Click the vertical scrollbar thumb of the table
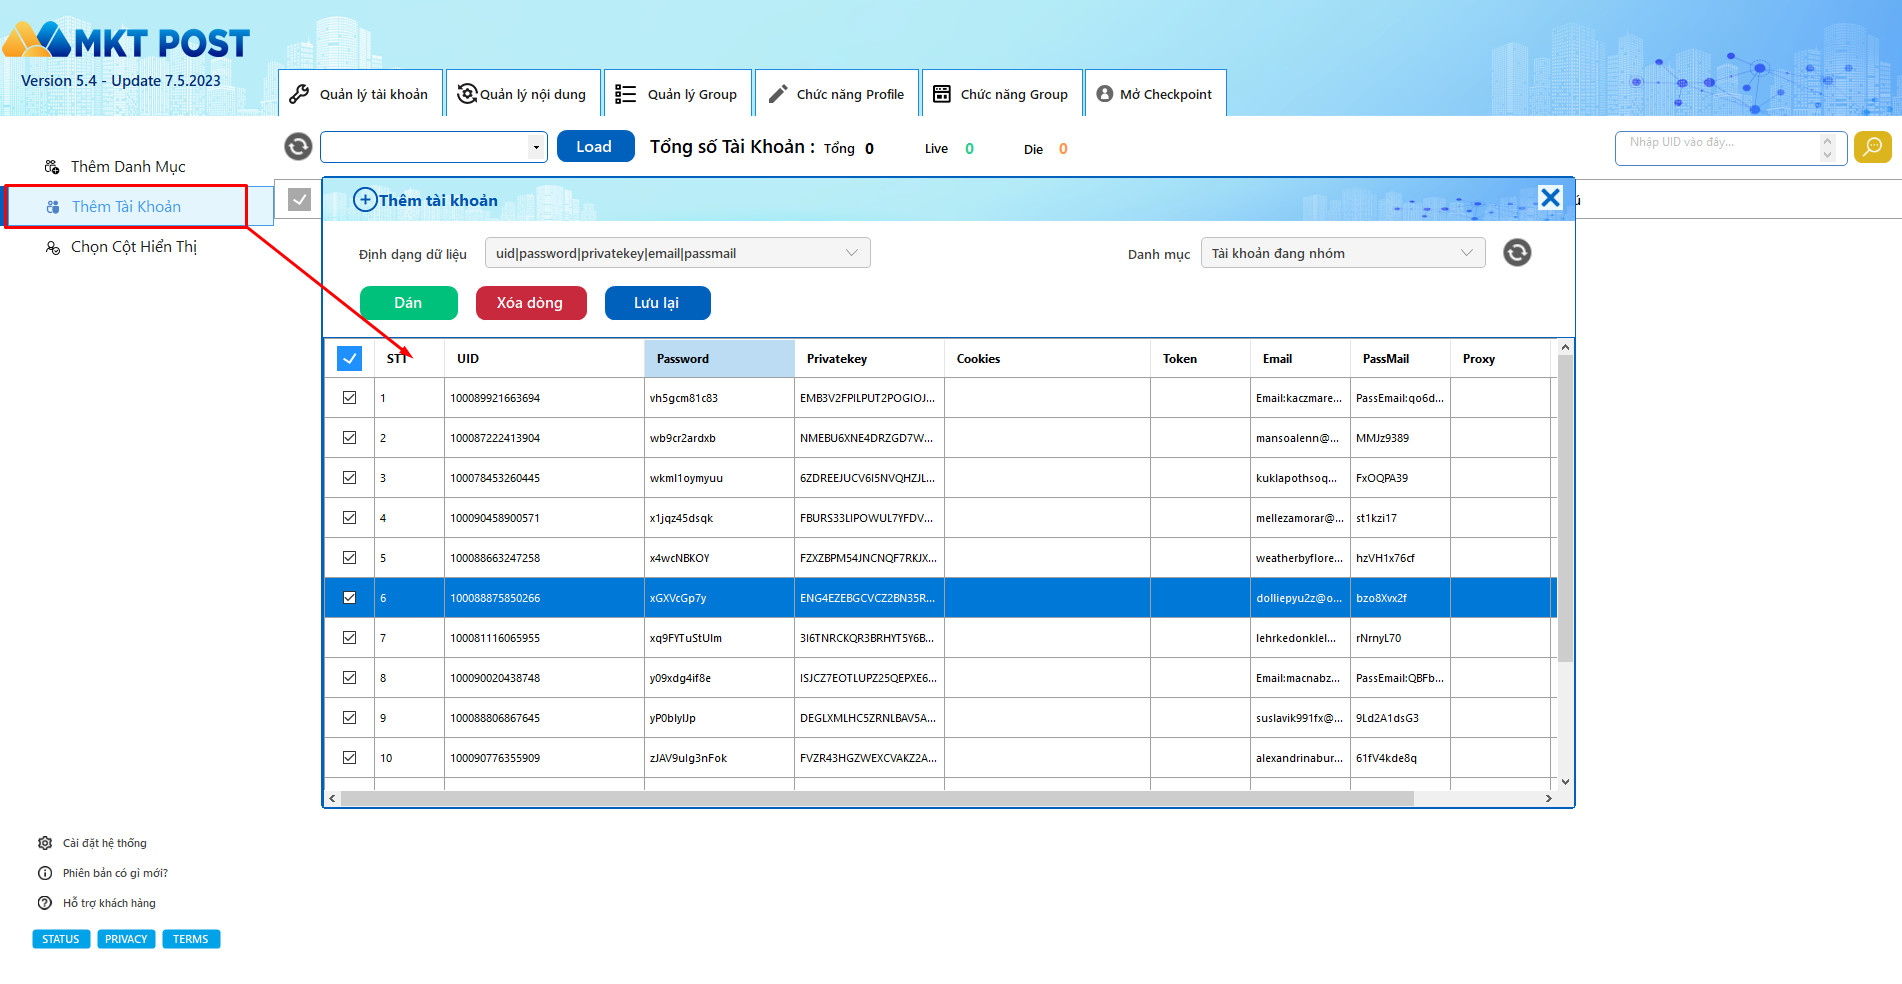This screenshot has height=984, width=1902. pos(1565,508)
